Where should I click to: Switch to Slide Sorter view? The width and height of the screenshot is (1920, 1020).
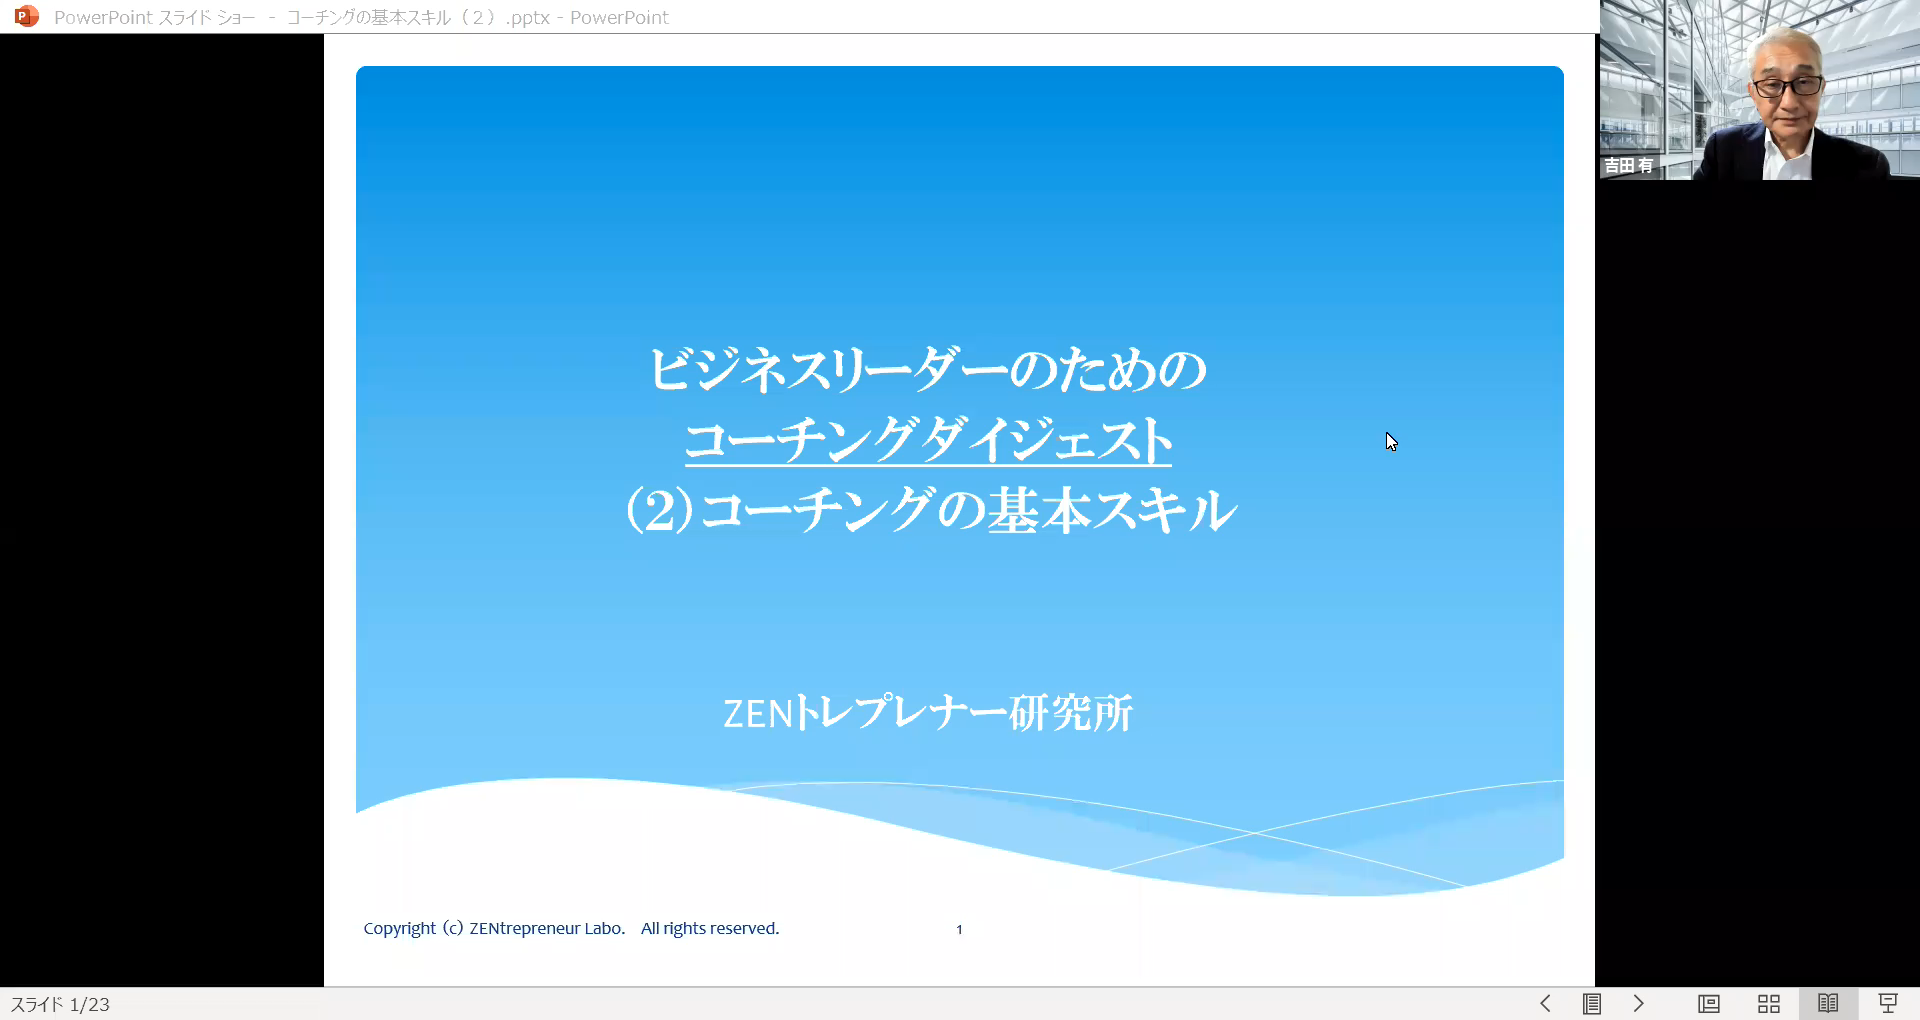click(1768, 1003)
